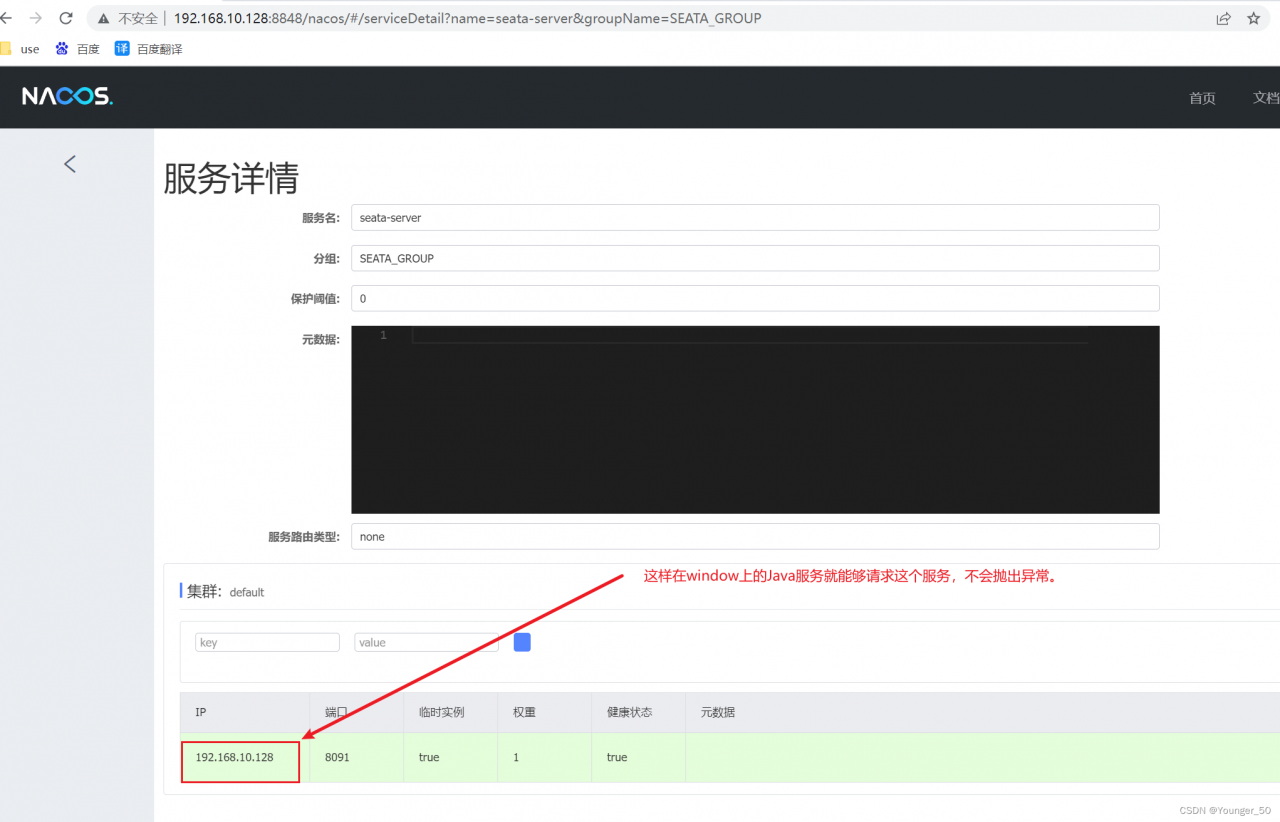Image resolution: width=1280 pixels, height=822 pixels.
Task: Open the 文档 menu item
Action: pos(1266,98)
